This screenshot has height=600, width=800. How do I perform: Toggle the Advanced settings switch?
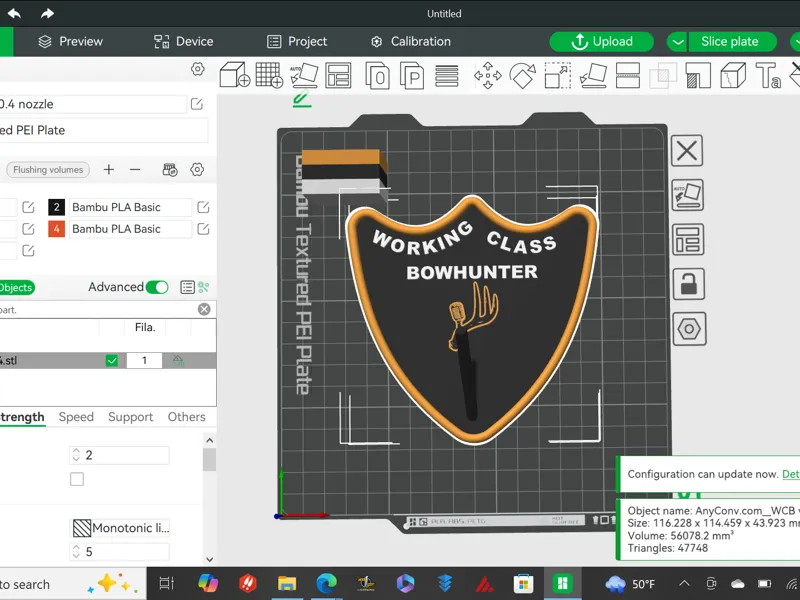pos(157,287)
